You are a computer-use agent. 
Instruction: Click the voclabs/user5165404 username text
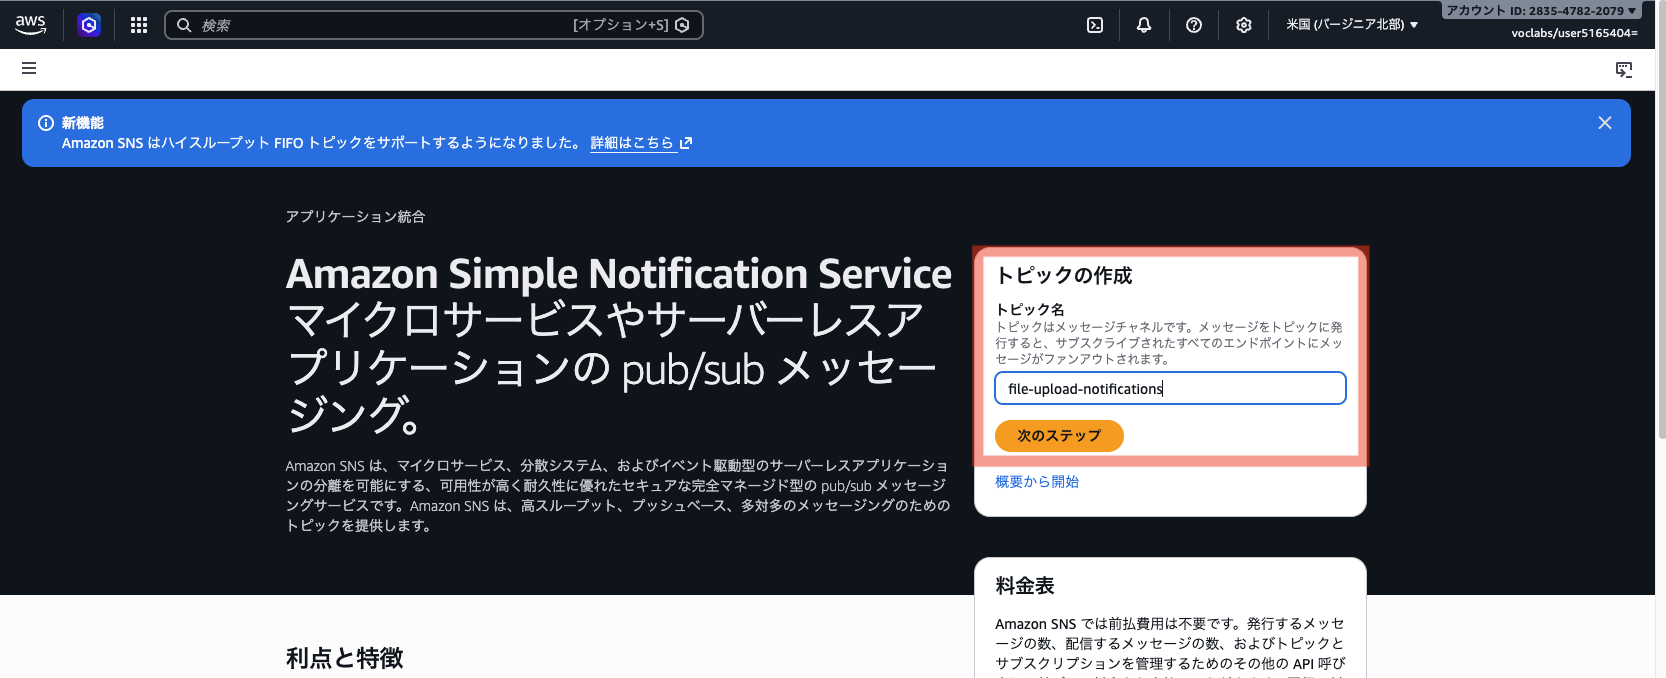coord(1574,33)
